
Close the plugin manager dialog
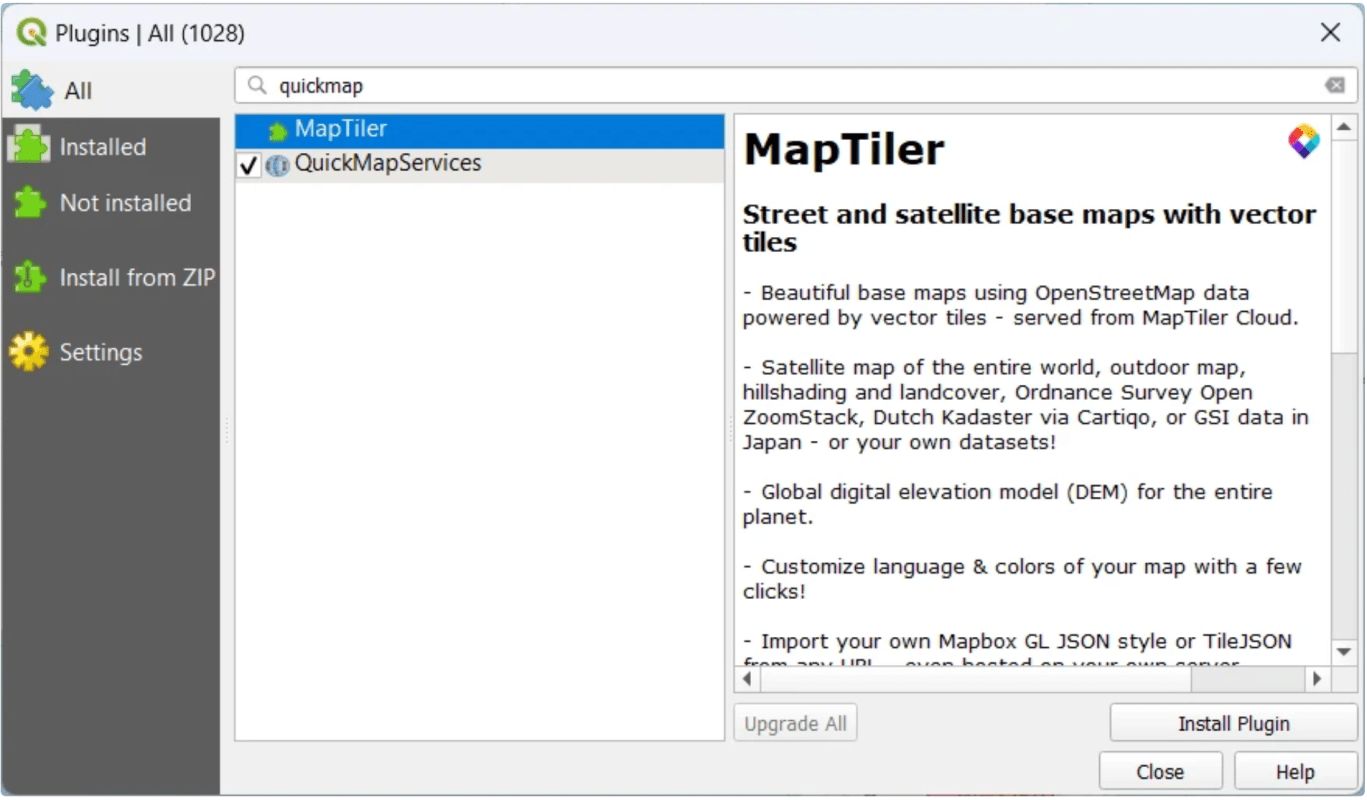tap(1159, 770)
